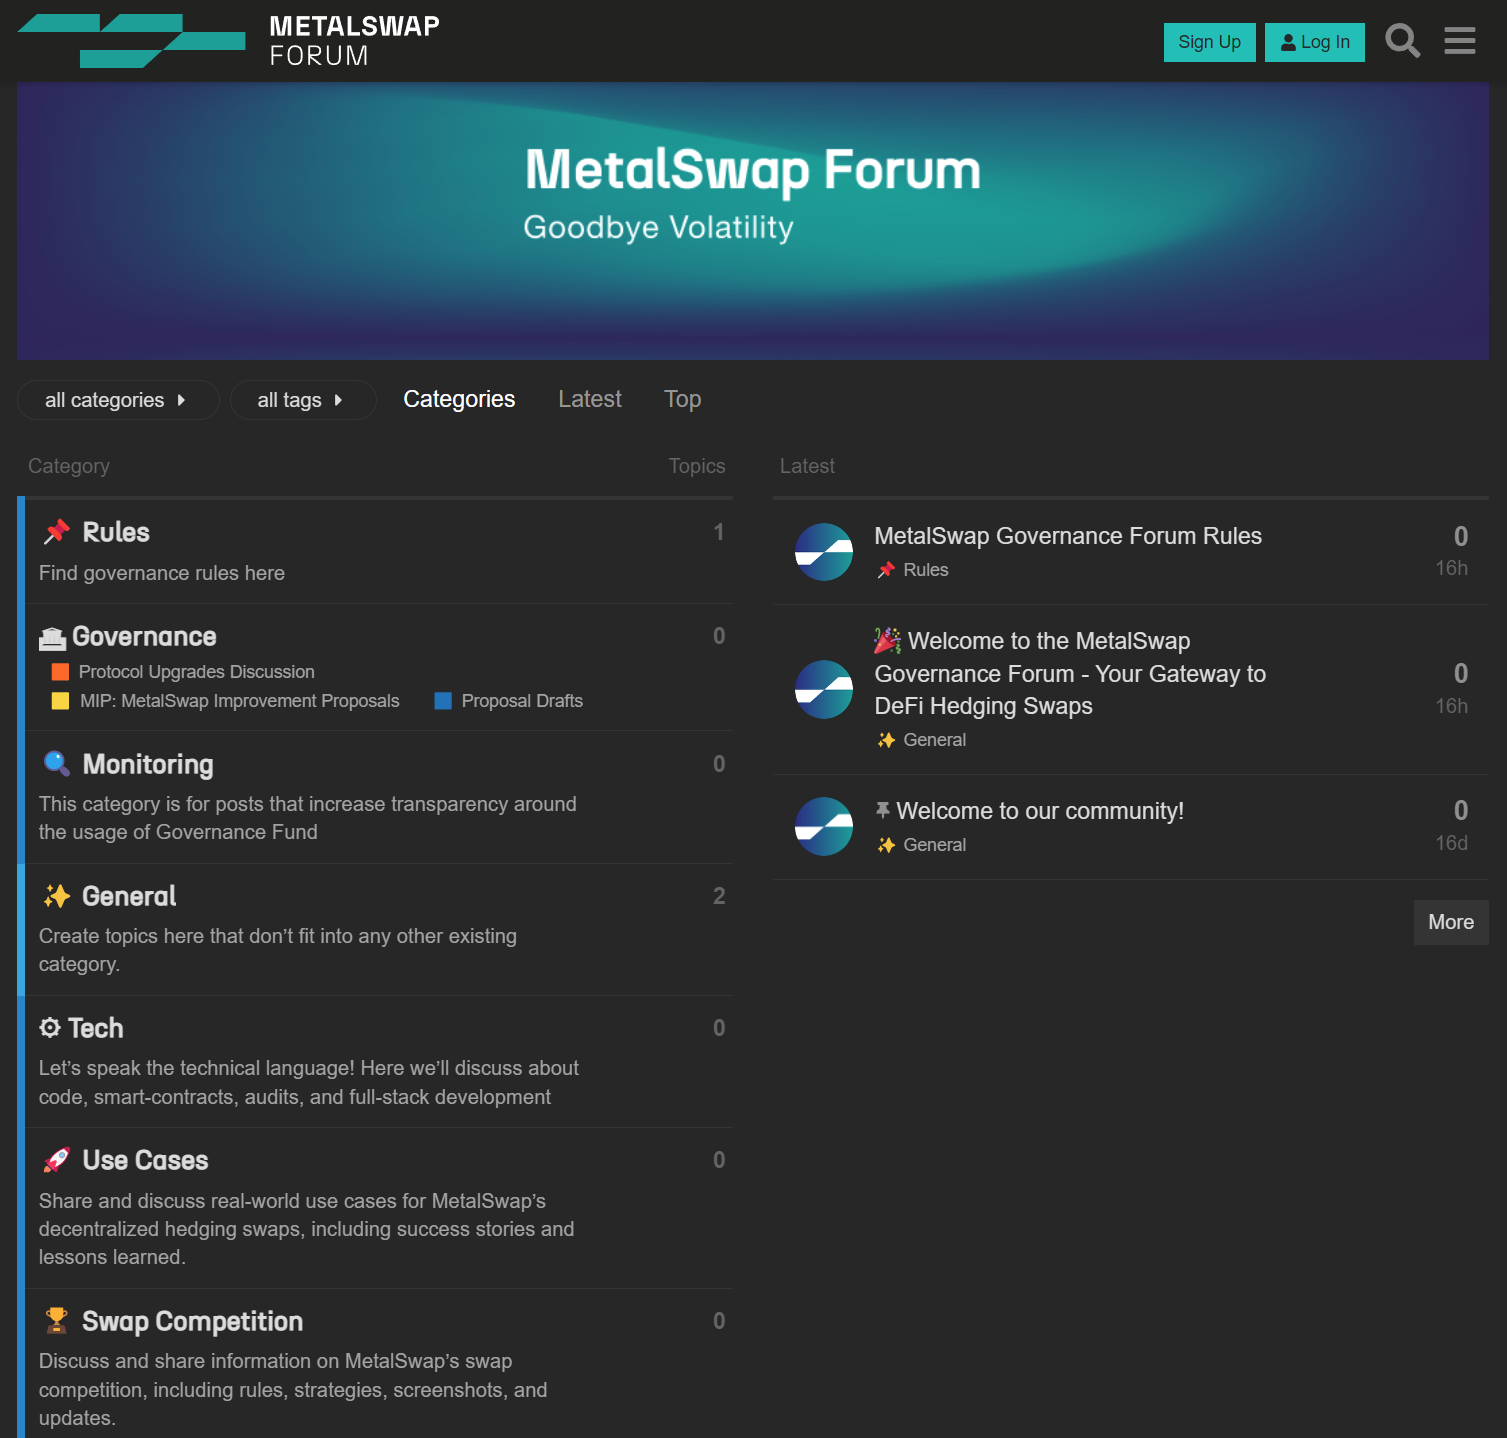The width and height of the screenshot is (1507, 1438).
Task: Click General badge under DeFi Hedging Swaps topic
Action: (x=922, y=740)
